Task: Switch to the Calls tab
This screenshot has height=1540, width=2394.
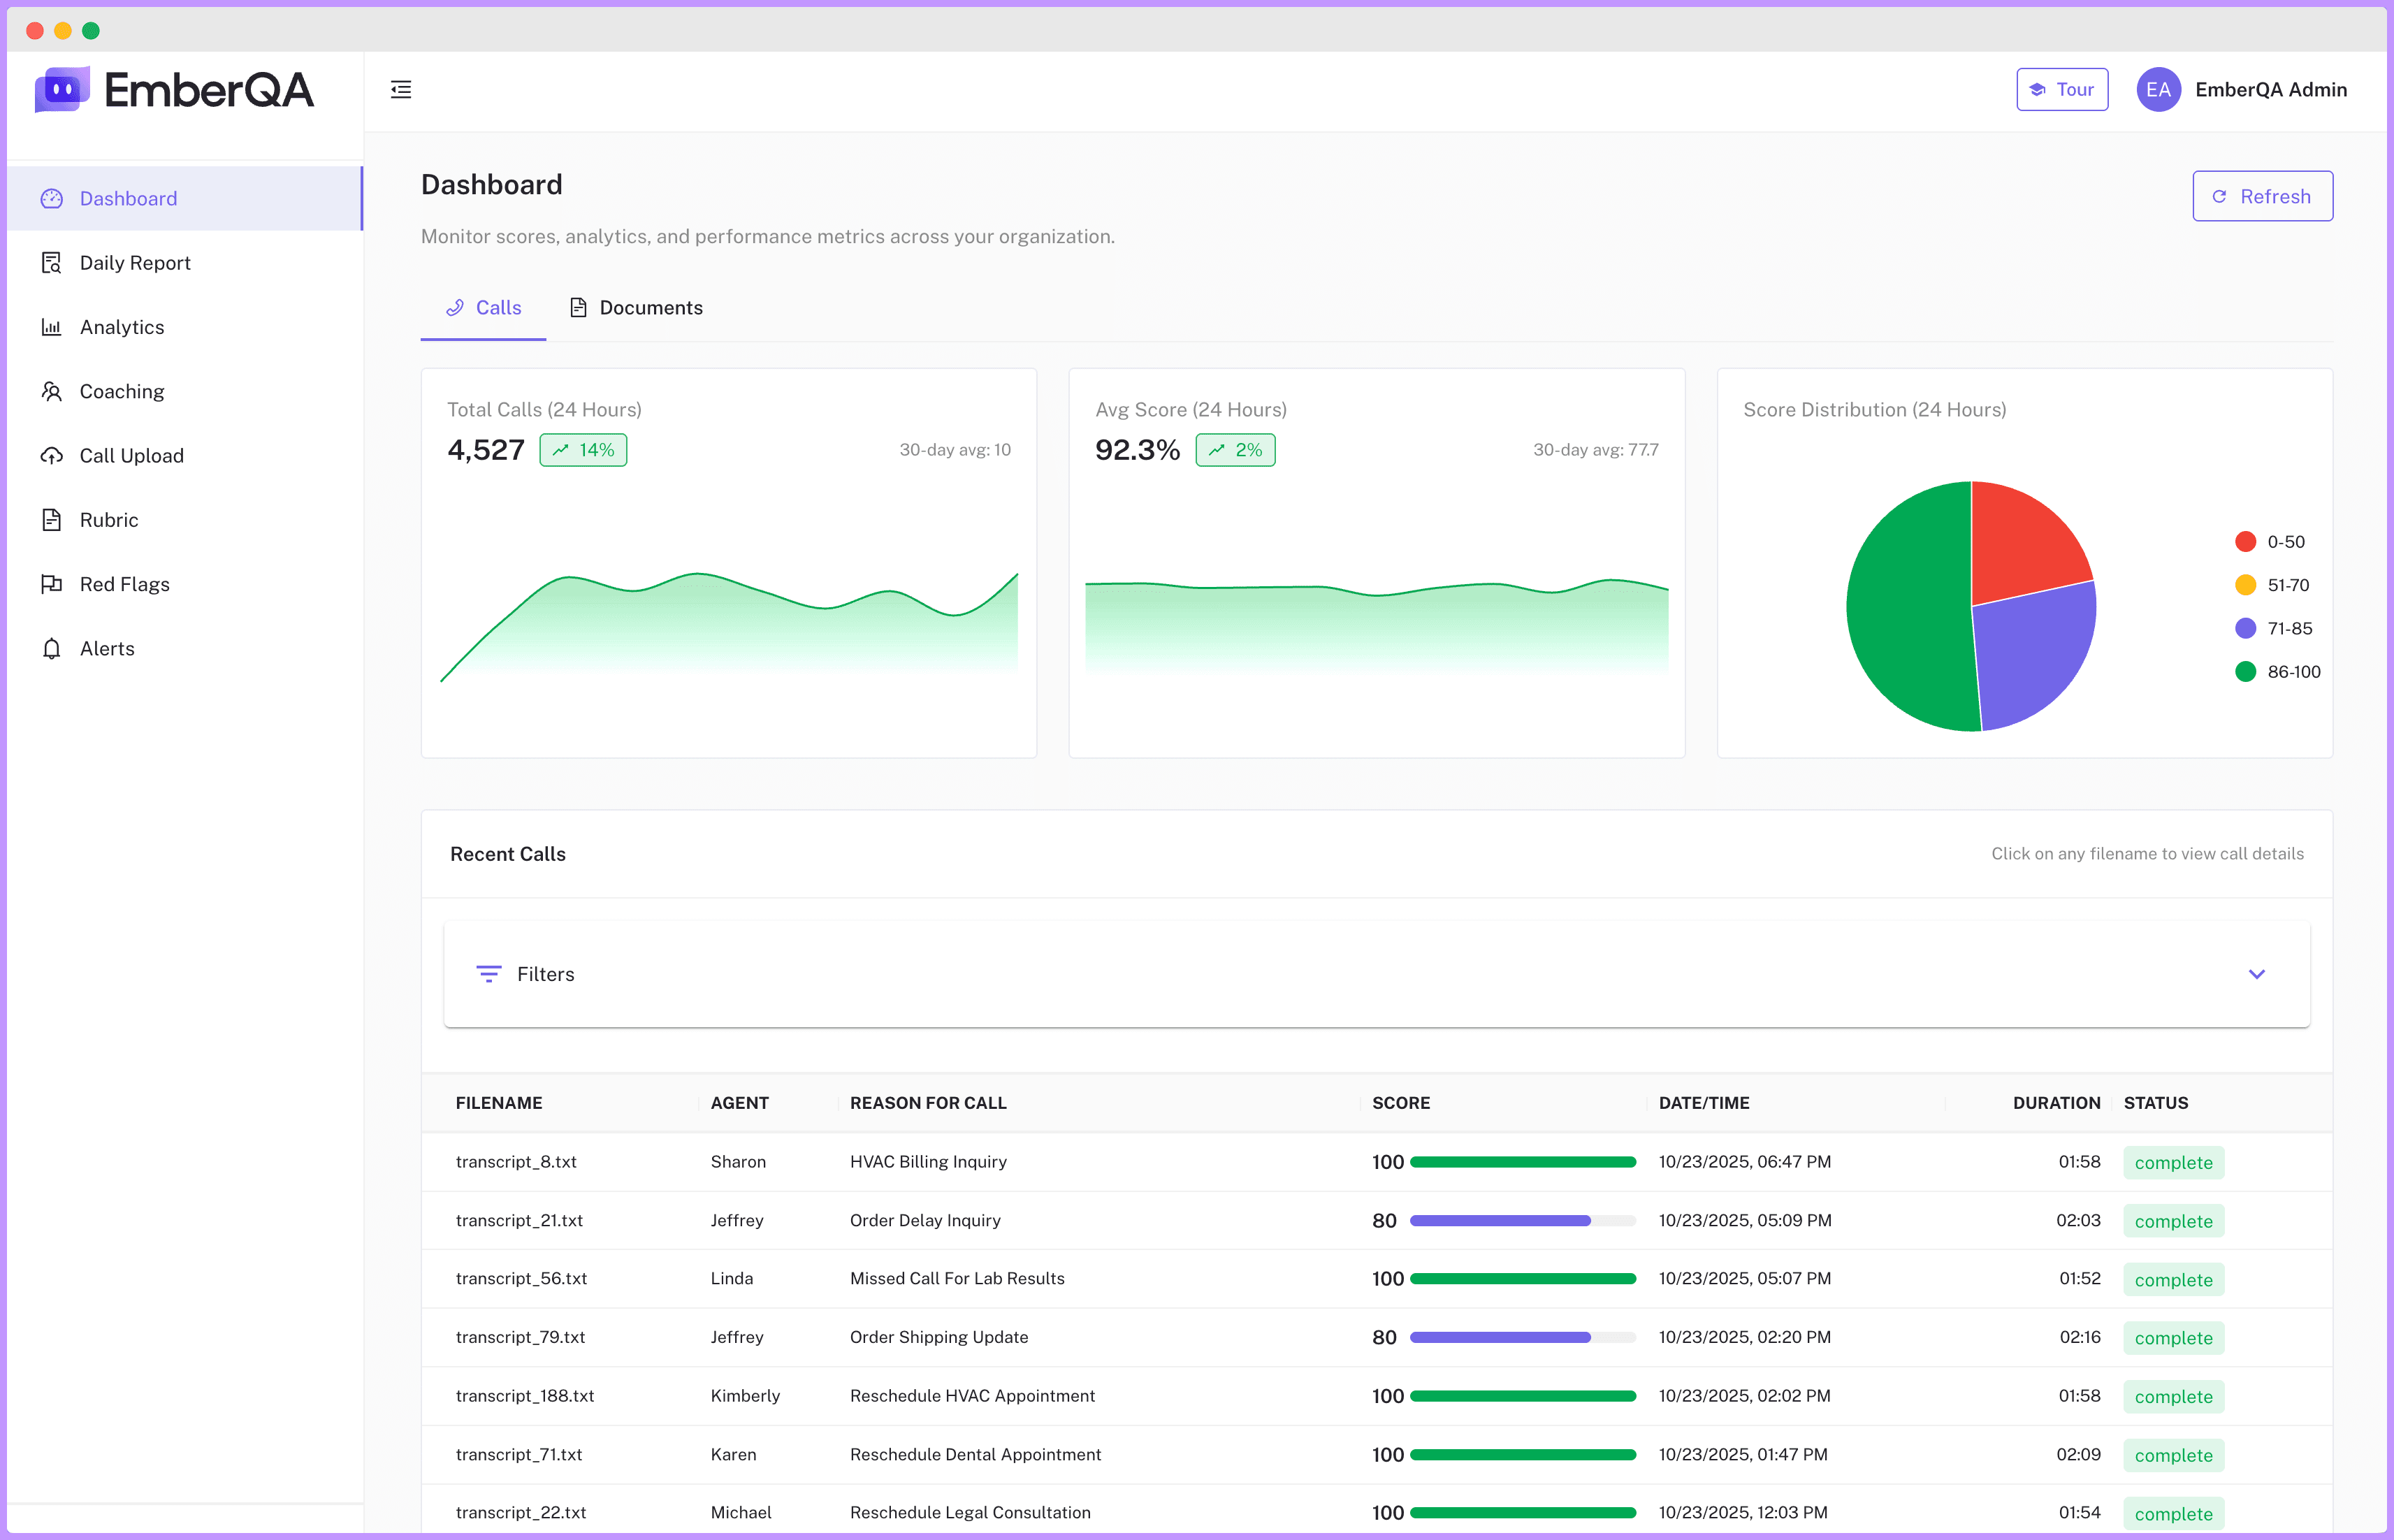Action: pos(483,308)
